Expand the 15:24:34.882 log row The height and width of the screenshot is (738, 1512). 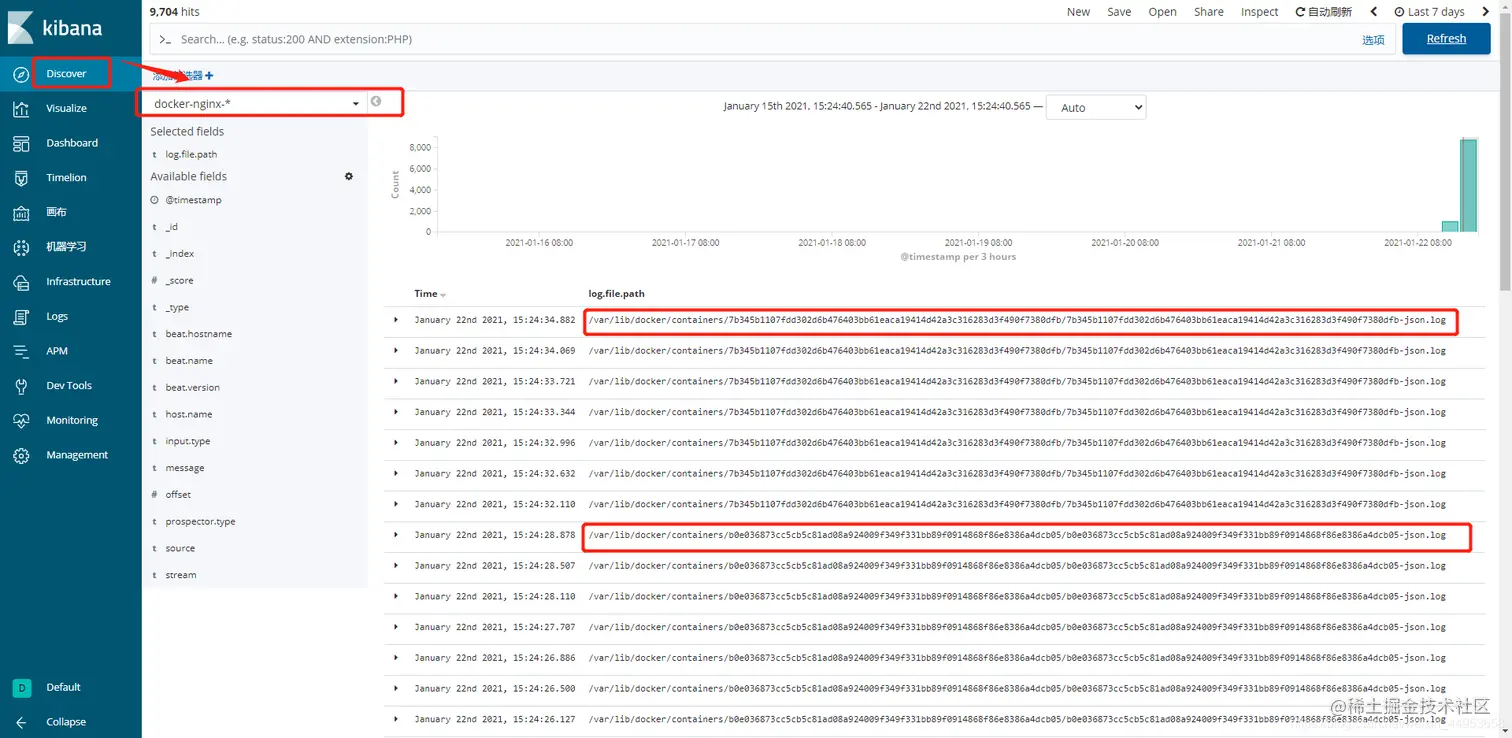[x=396, y=320]
